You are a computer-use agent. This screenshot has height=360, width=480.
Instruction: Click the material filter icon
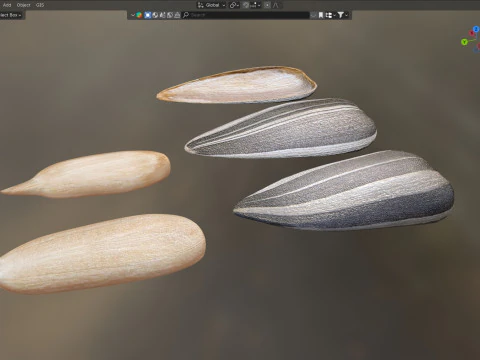(x=170, y=15)
